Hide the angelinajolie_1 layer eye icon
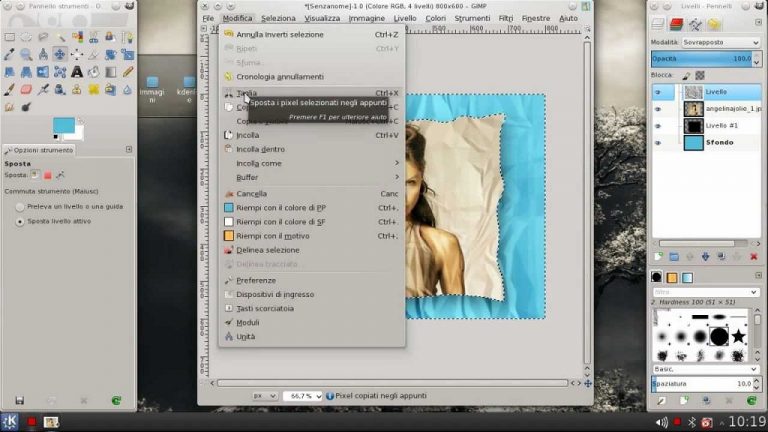Viewport: 768px width, 432px height. 658,109
